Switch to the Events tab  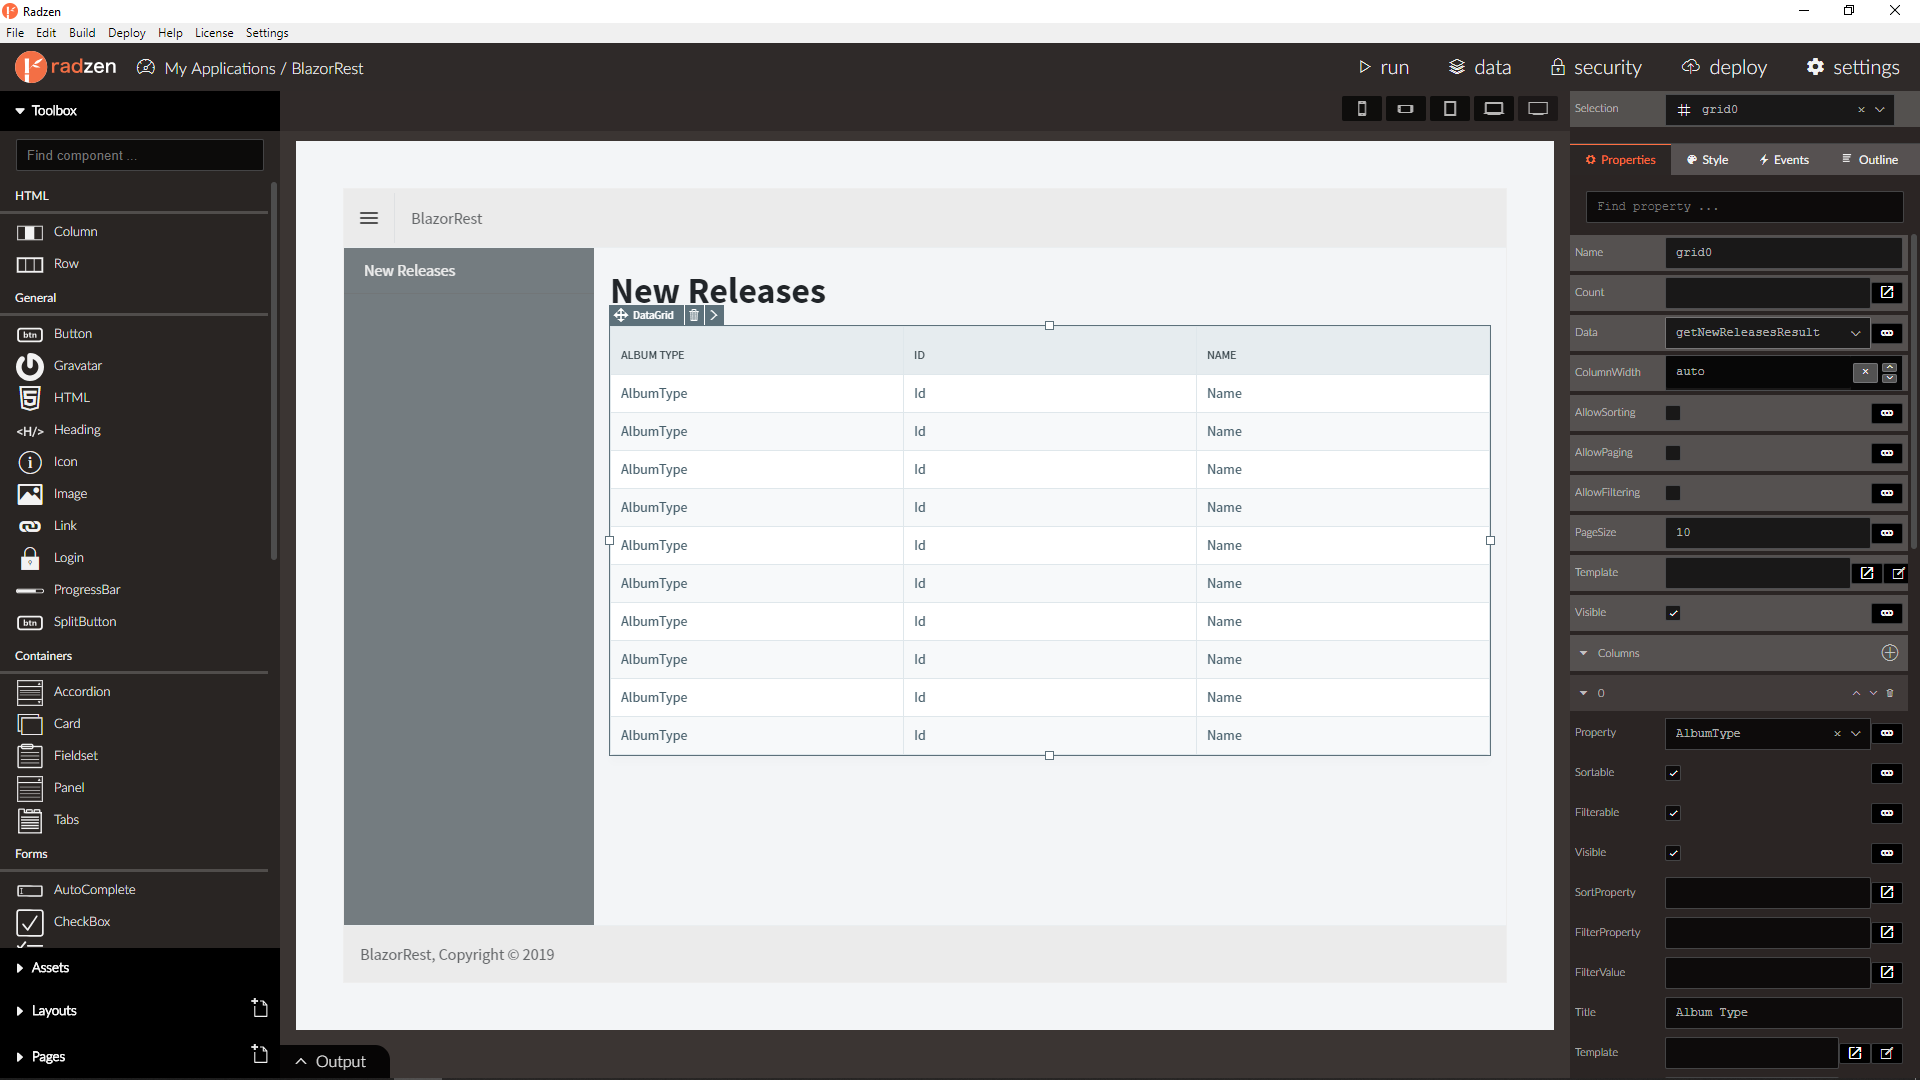click(x=1785, y=160)
